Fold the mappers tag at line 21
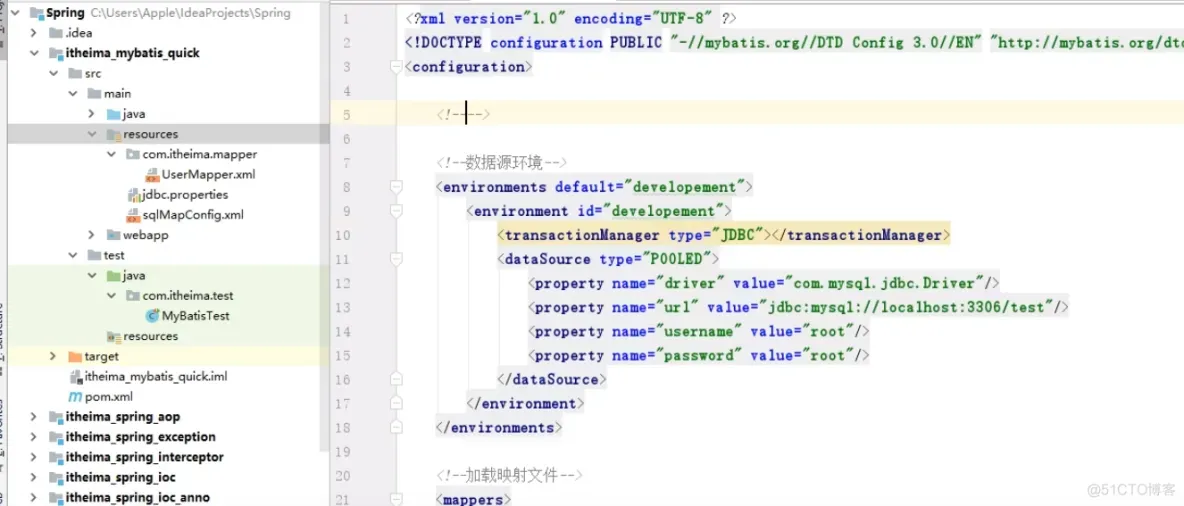 point(394,499)
